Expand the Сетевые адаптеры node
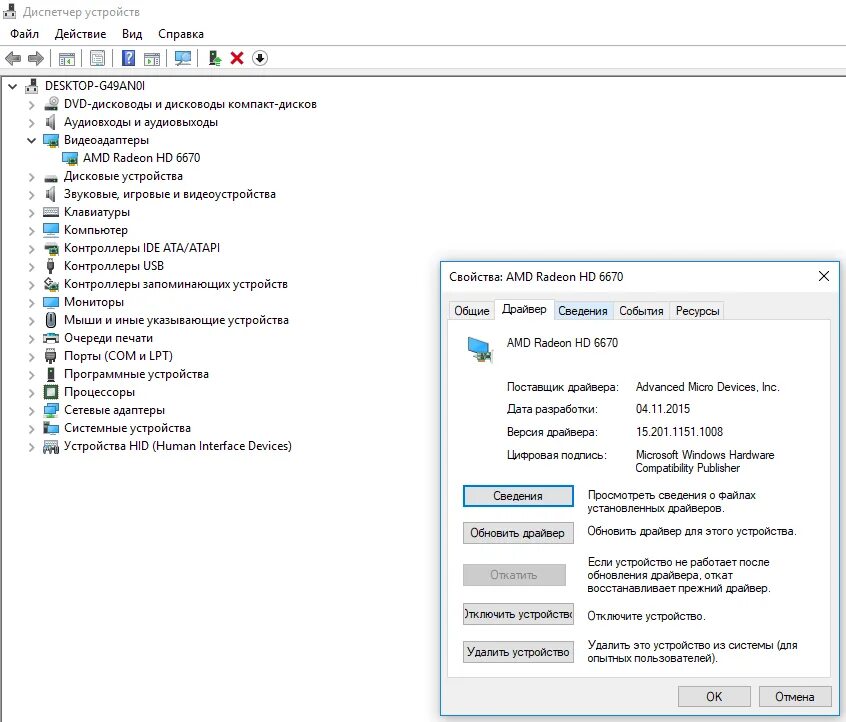 point(31,411)
